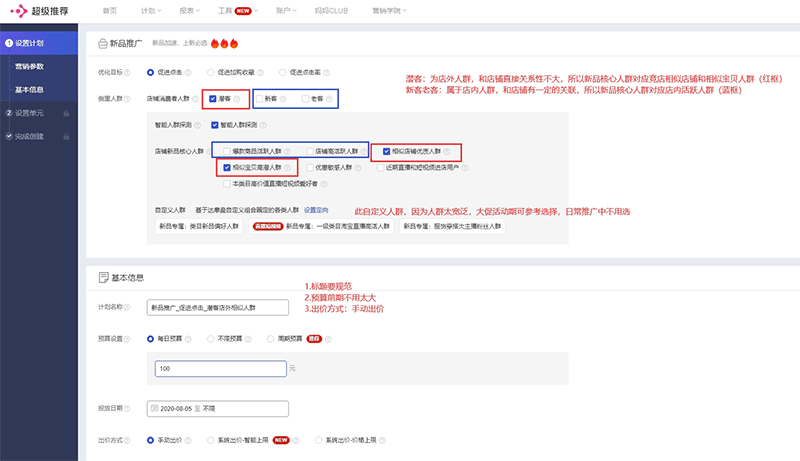Click the lock icon next to 设置单元
Screen dimensions: 800x461
65,113
